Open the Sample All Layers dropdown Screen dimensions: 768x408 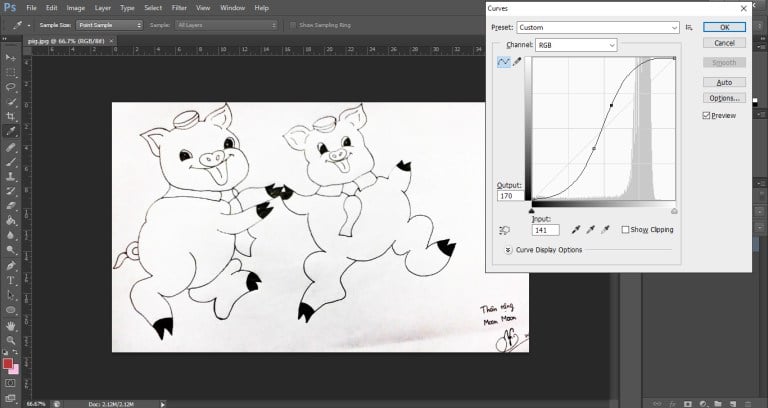226,25
